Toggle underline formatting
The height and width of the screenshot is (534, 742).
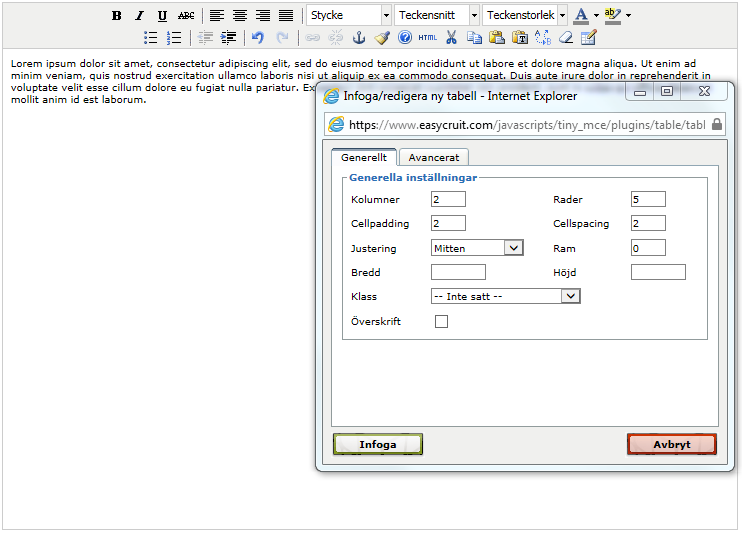(x=162, y=16)
